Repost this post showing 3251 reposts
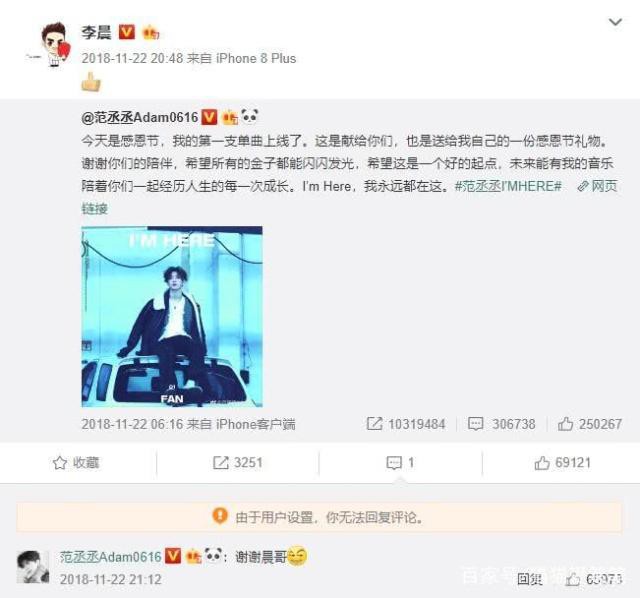 click(x=238, y=463)
